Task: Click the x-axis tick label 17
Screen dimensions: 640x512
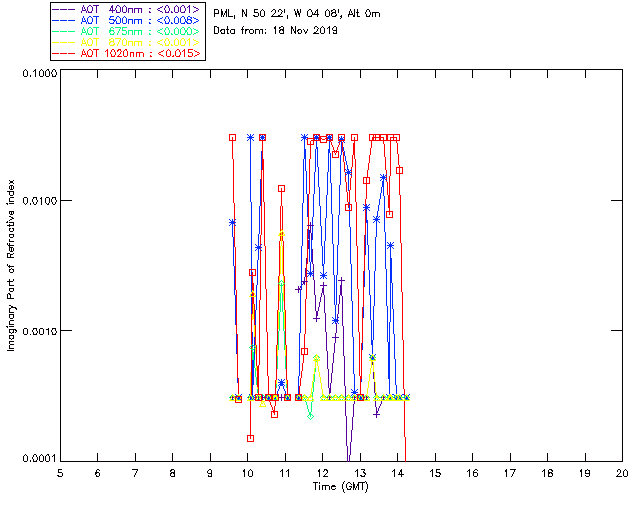Action: 510,473
